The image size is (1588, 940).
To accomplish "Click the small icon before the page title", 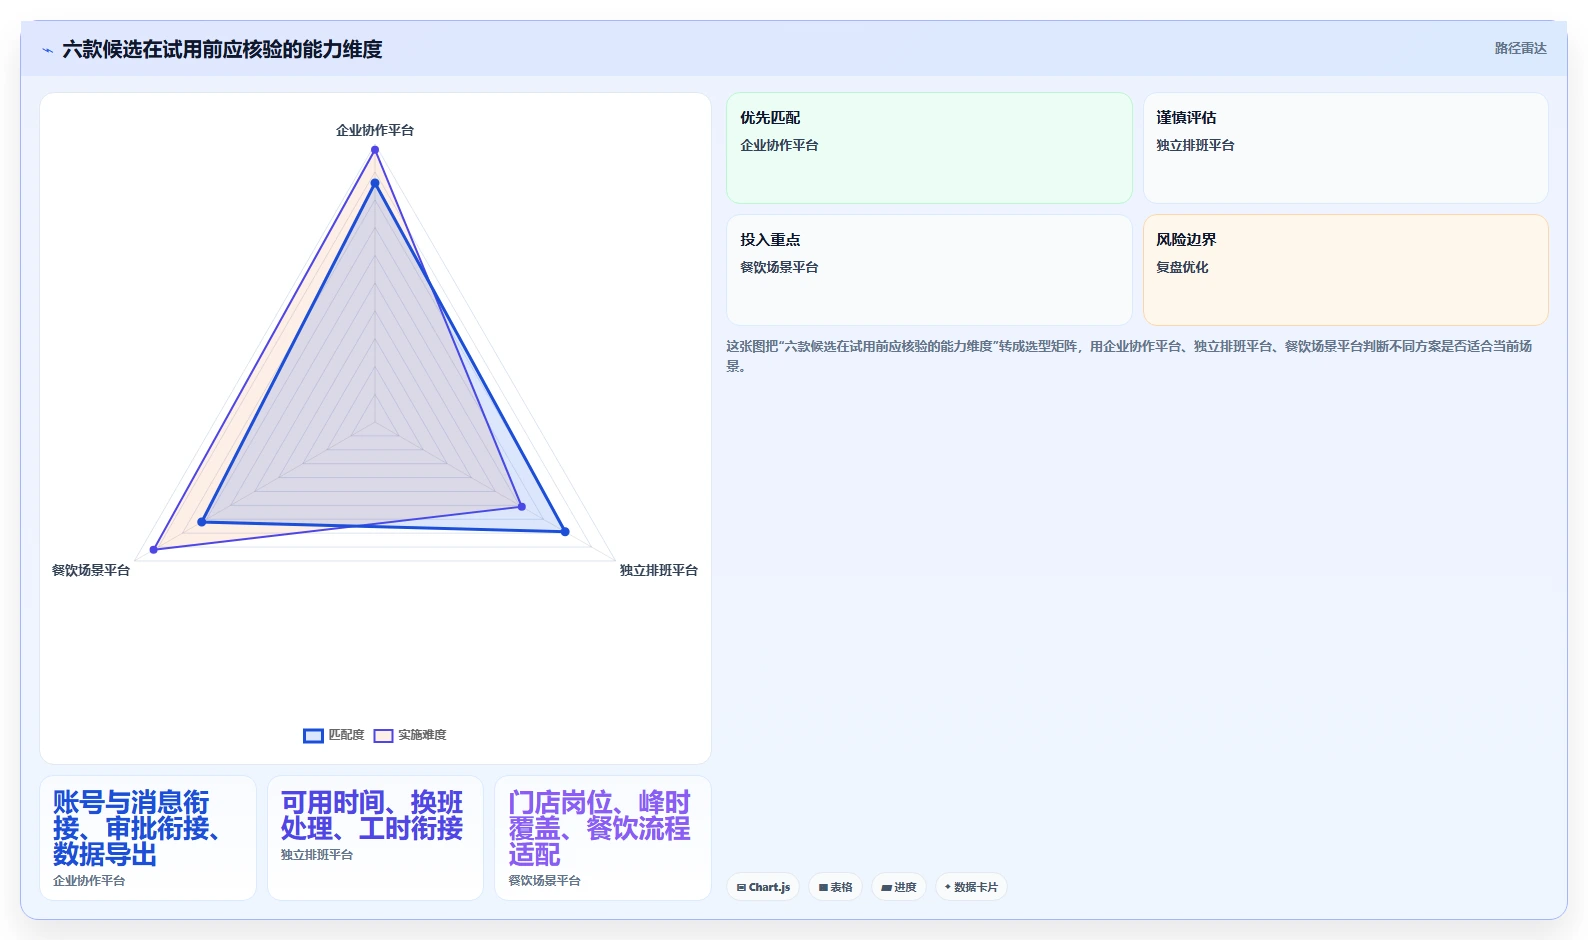I will click(x=47, y=50).
